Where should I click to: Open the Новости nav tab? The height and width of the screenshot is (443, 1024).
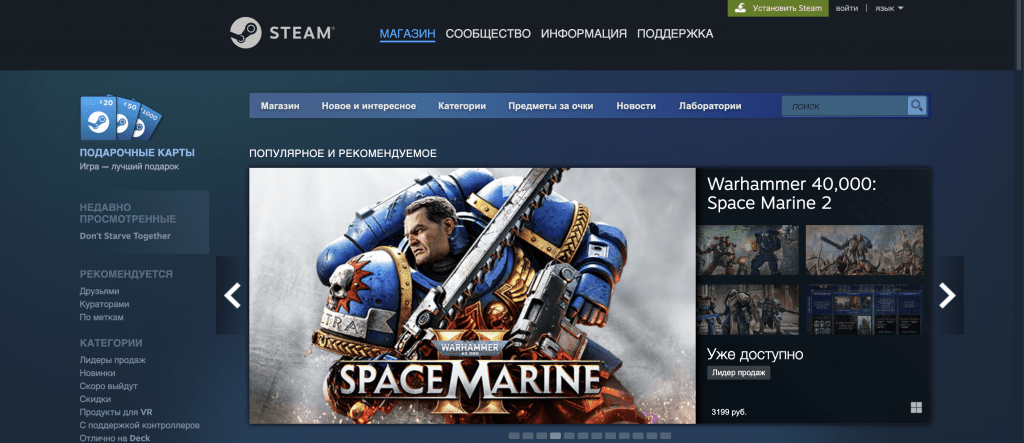636,106
